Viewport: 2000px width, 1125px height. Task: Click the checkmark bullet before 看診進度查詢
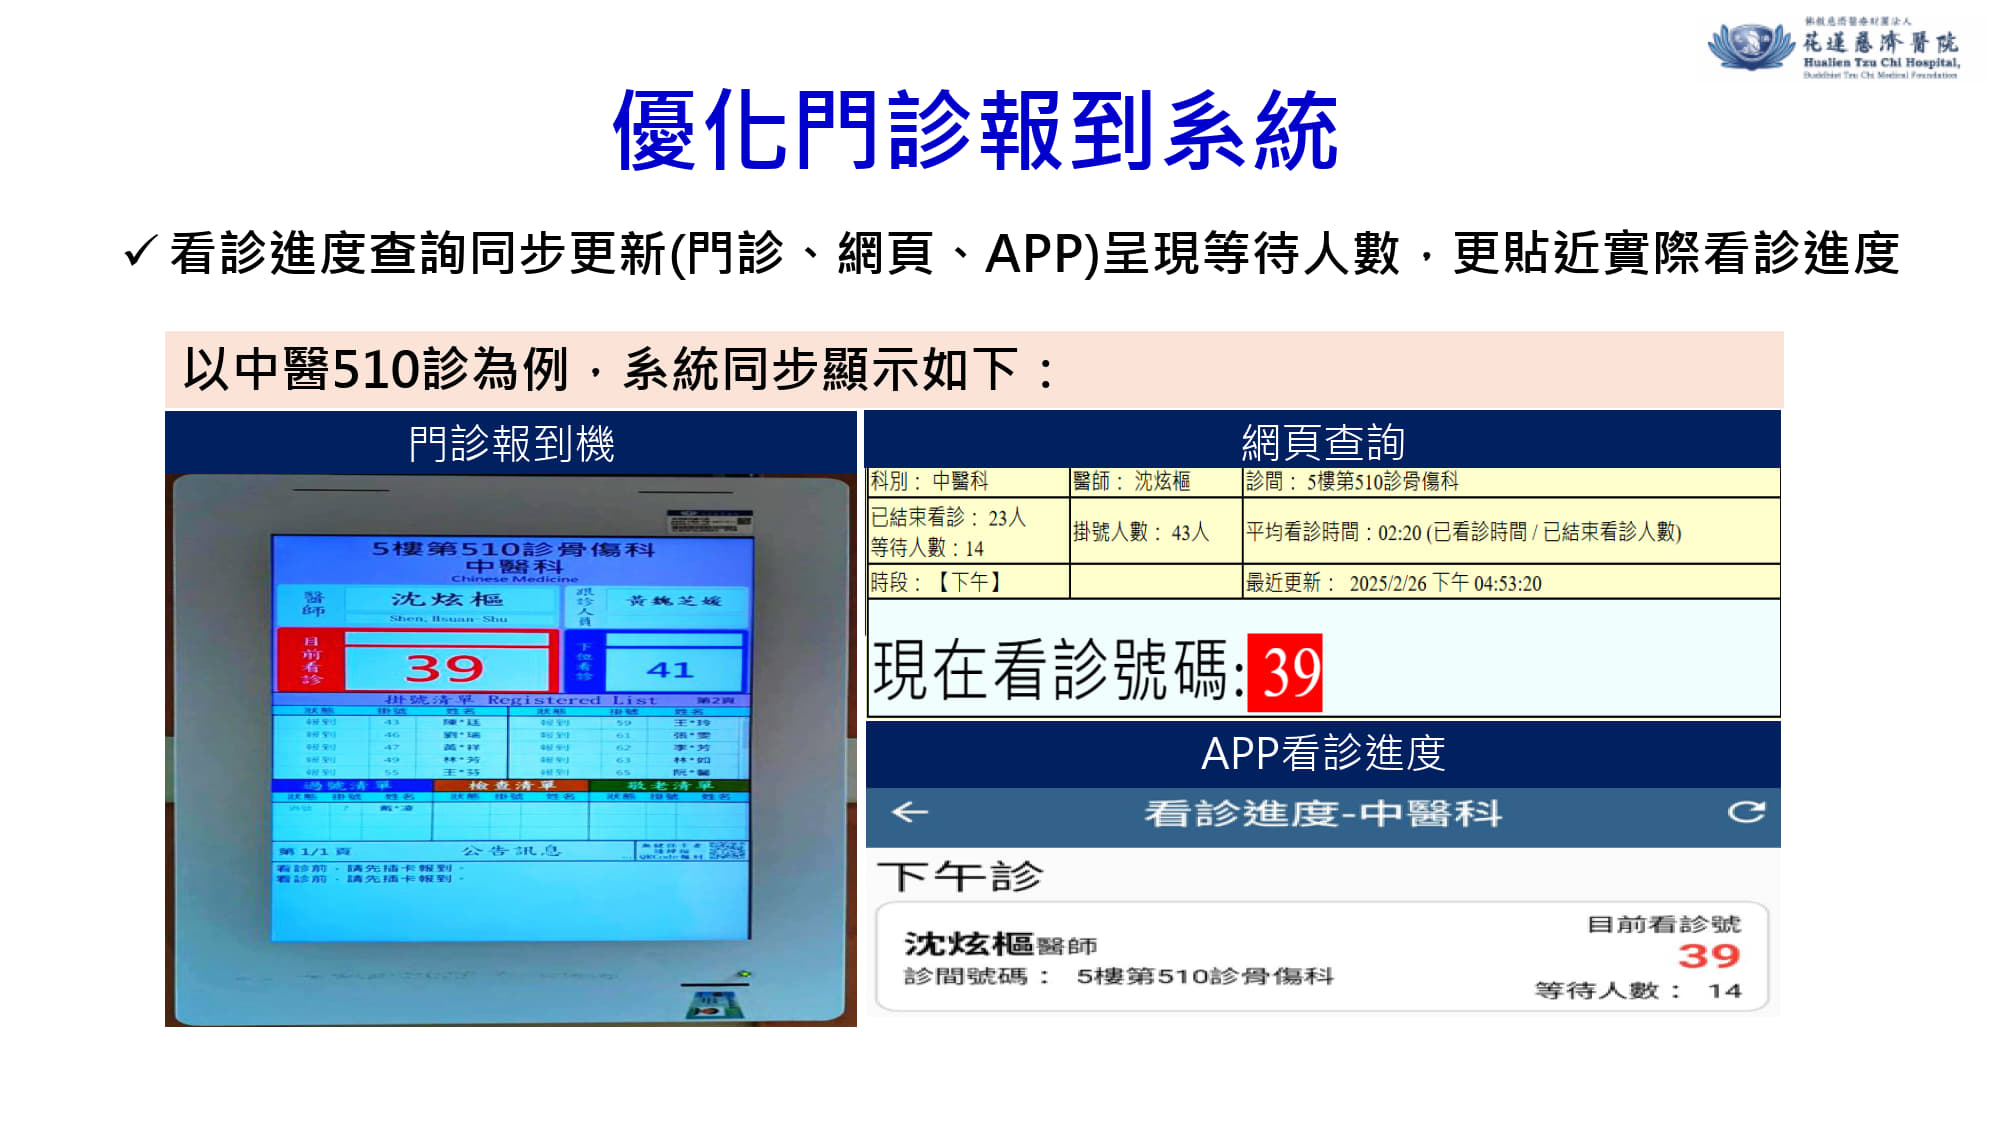140,251
